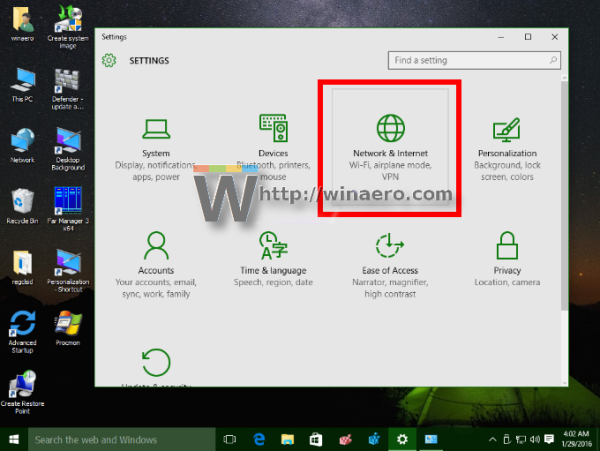Open the Privacy lock icon
Screen dimensions: 600x451
(x=507, y=246)
